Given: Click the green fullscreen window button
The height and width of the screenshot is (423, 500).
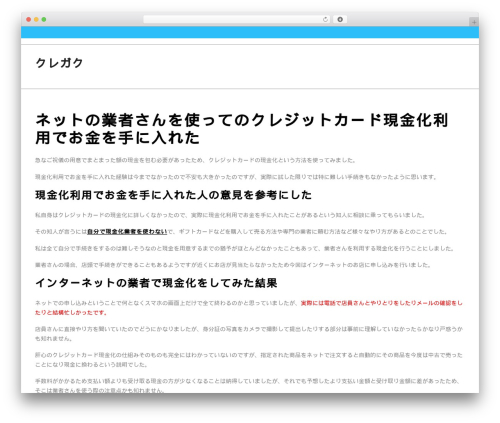Looking at the screenshot, I should coord(44,20).
